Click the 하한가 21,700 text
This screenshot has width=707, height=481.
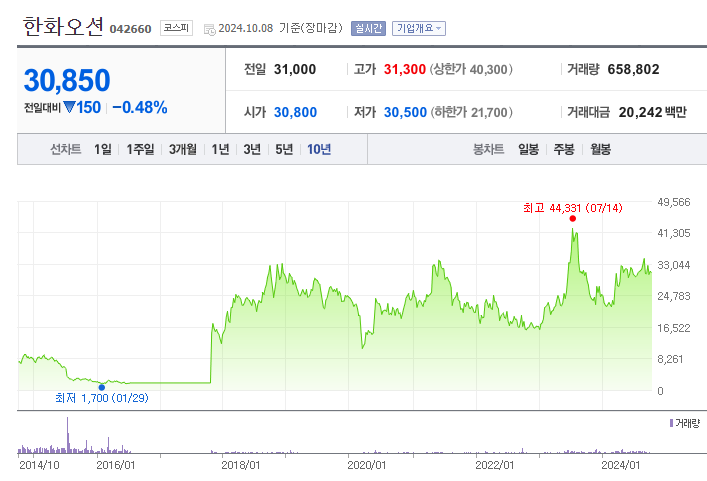click(x=471, y=112)
